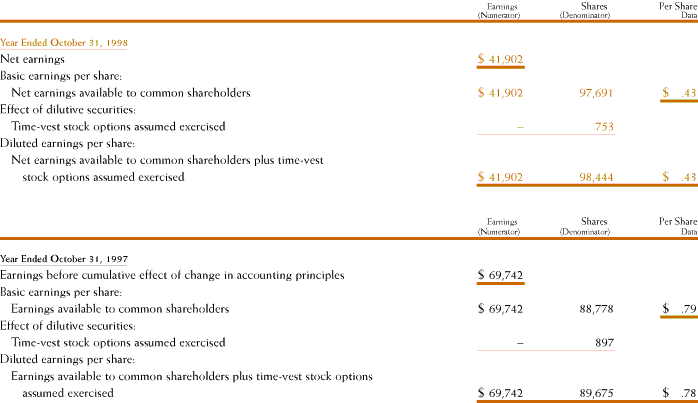Select the 753 time-vest options shares value
The height and width of the screenshot is (403, 698).
(604, 127)
